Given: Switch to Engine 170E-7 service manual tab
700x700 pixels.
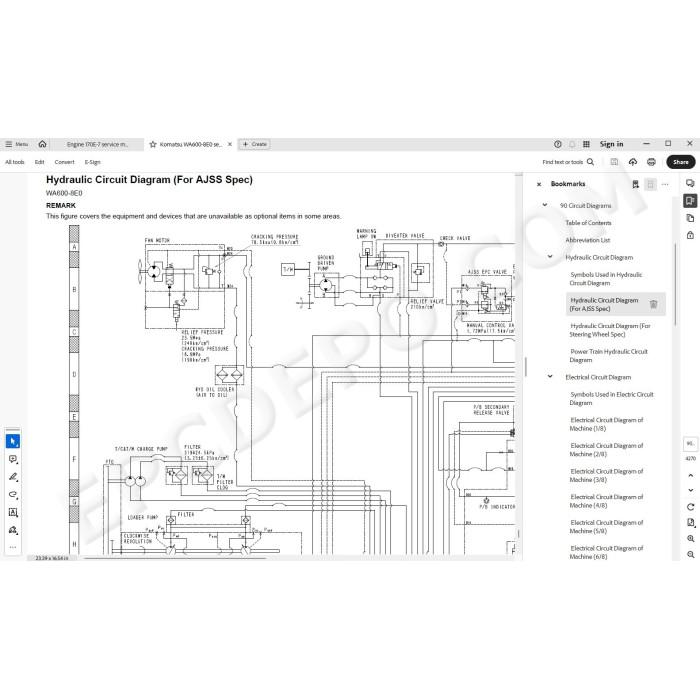Looking at the screenshot, I should pos(97,144).
